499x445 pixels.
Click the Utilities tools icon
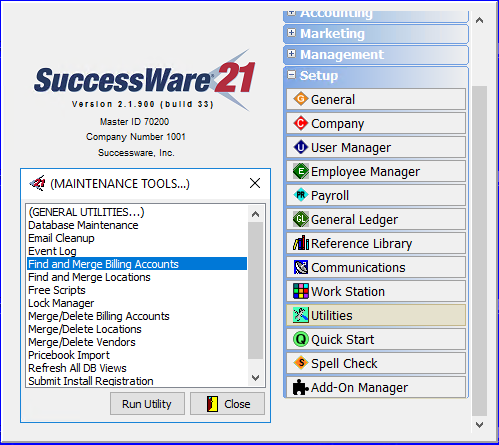pyautogui.click(x=301, y=315)
